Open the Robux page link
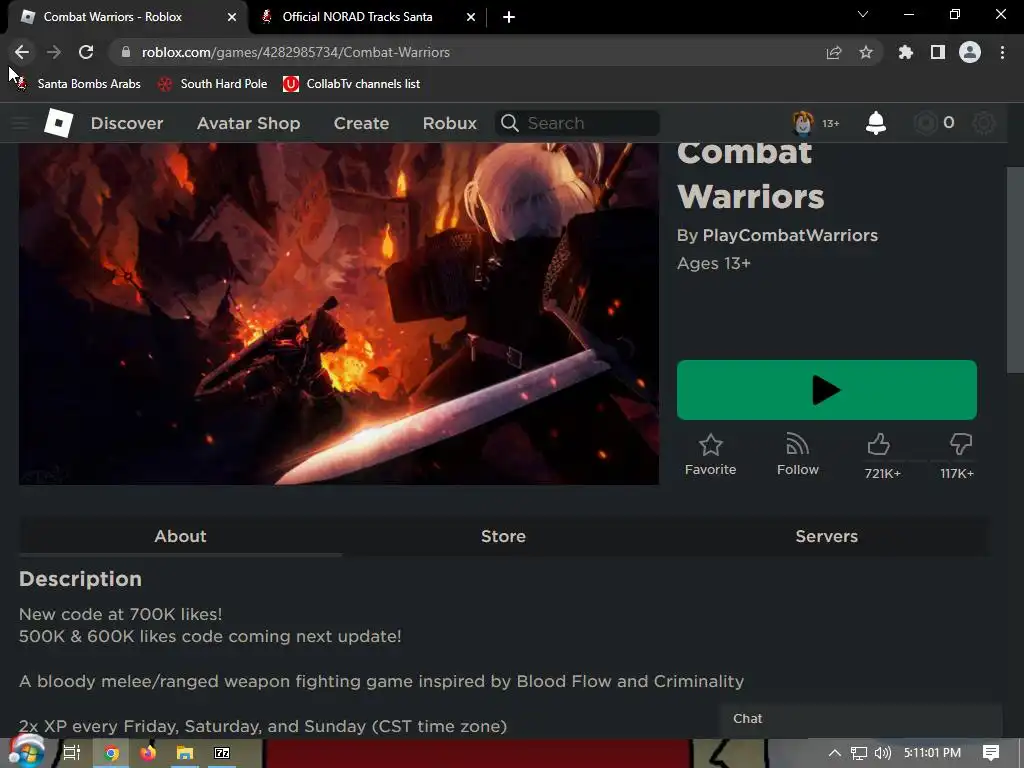This screenshot has height=768, width=1024. (x=449, y=123)
